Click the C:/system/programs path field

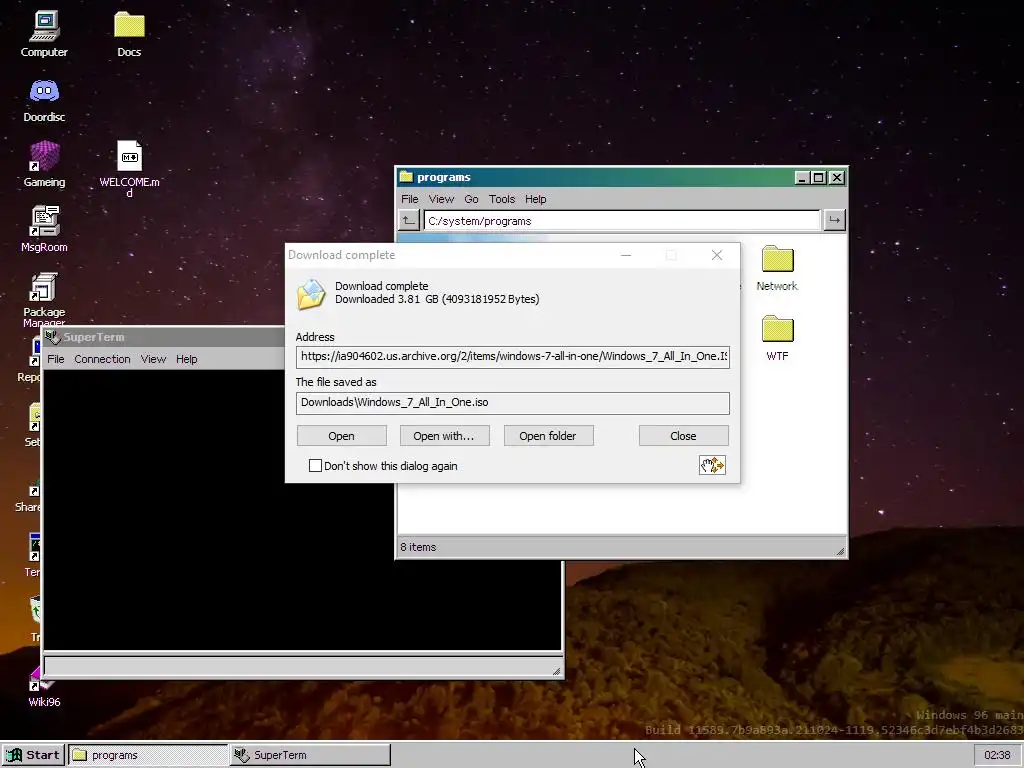pos(622,221)
